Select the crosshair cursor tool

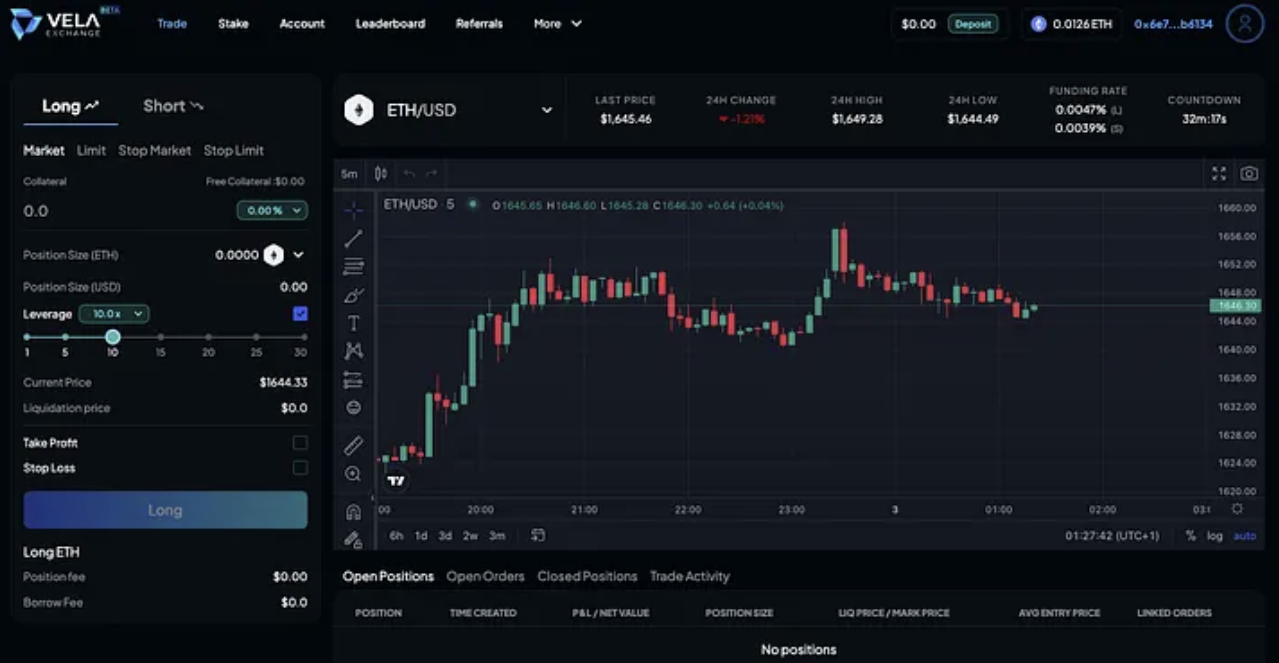(353, 210)
